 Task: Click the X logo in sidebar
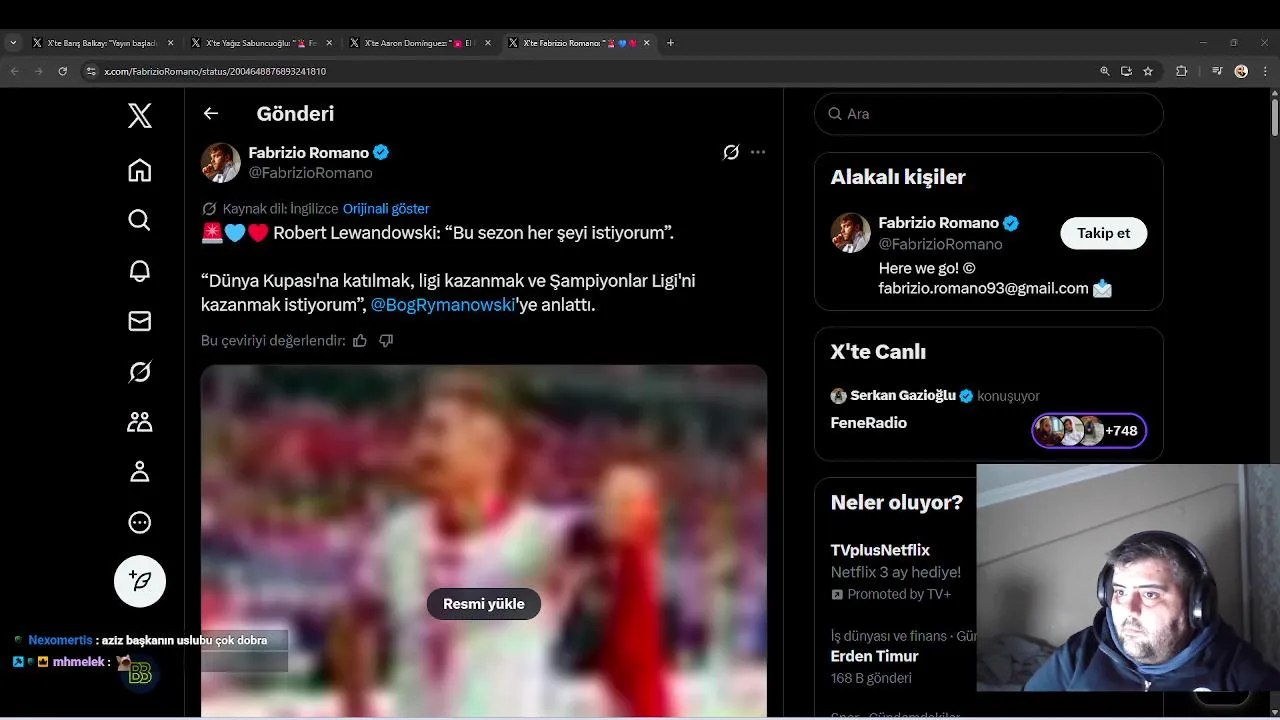click(140, 115)
